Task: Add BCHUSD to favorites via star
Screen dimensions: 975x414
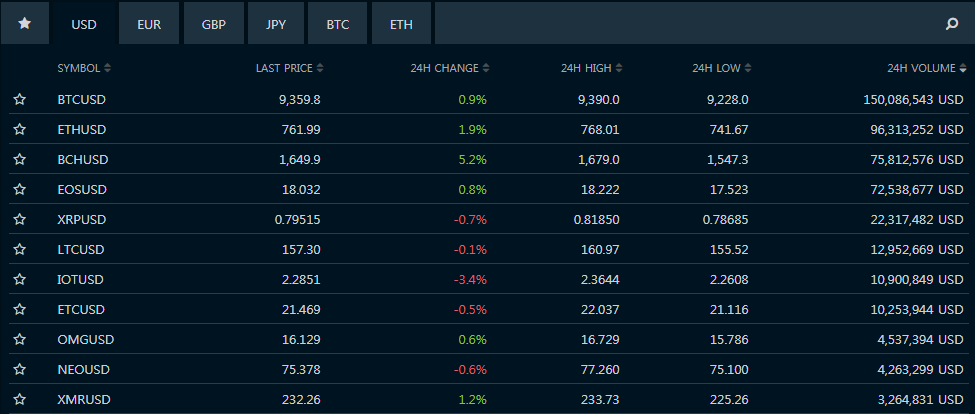Action: point(19,160)
